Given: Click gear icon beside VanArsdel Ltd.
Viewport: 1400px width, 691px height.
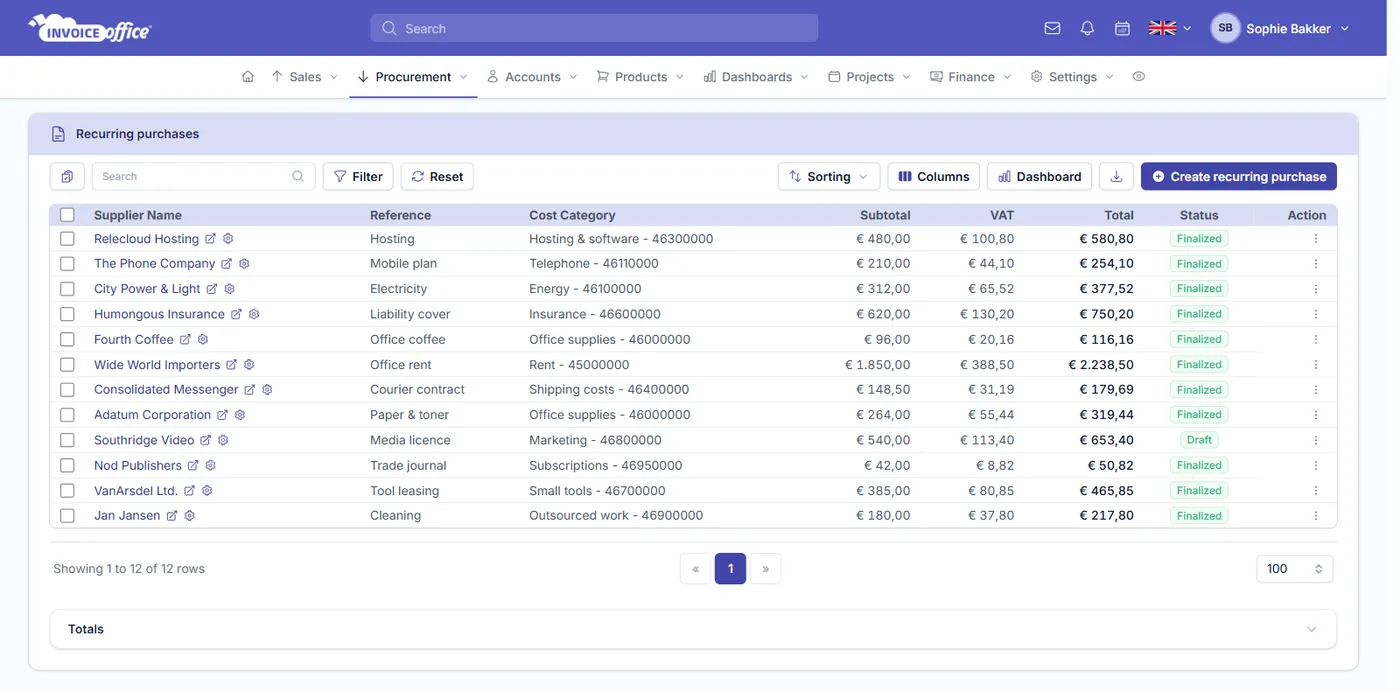Looking at the screenshot, I should coord(207,491).
